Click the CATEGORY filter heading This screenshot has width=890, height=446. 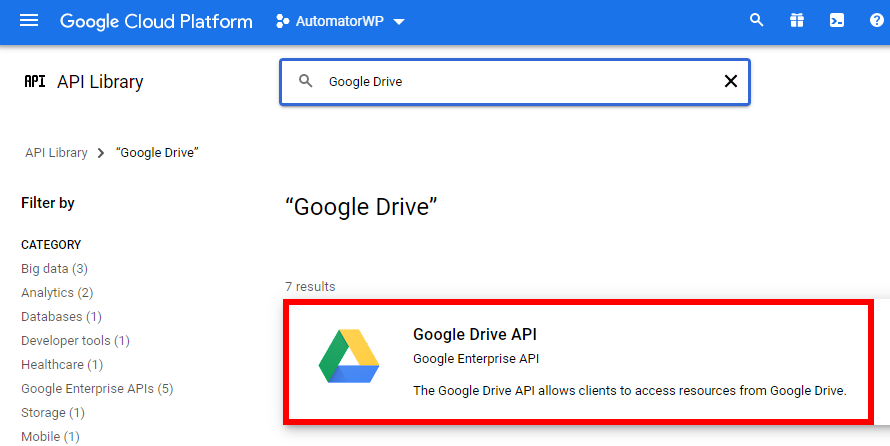pyautogui.click(x=51, y=245)
